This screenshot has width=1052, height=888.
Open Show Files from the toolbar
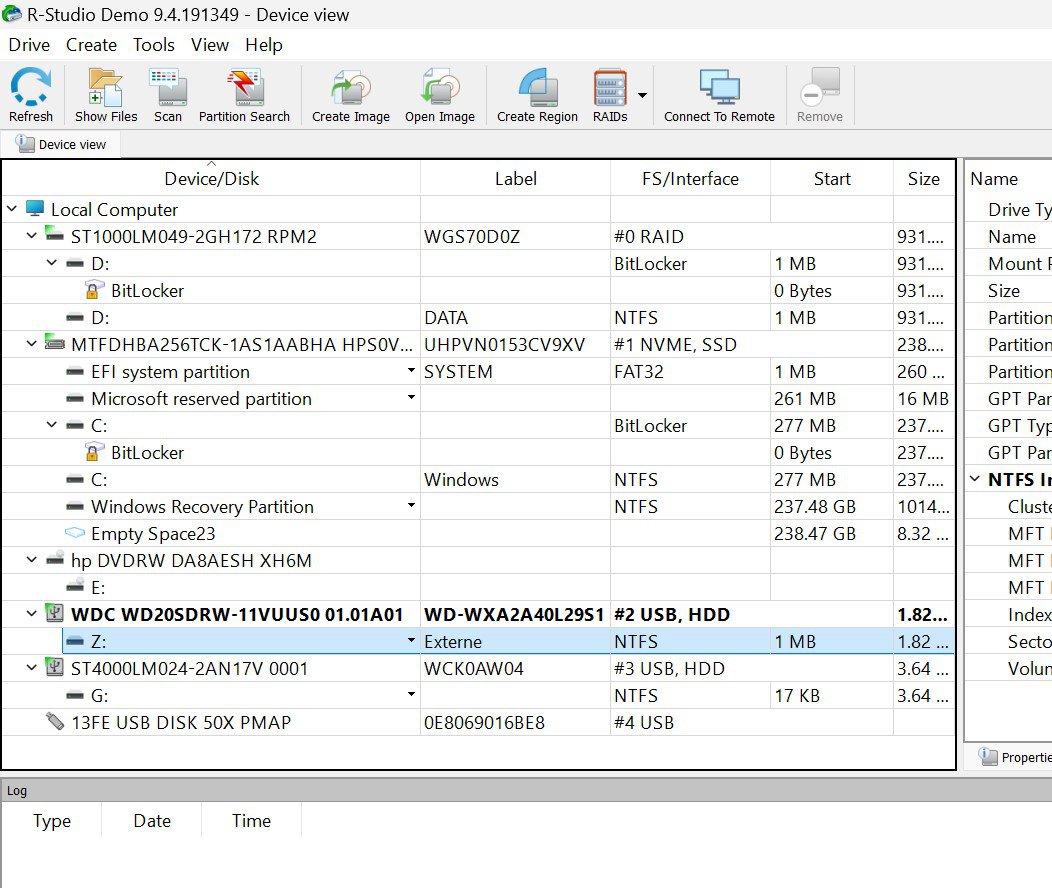tap(106, 96)
